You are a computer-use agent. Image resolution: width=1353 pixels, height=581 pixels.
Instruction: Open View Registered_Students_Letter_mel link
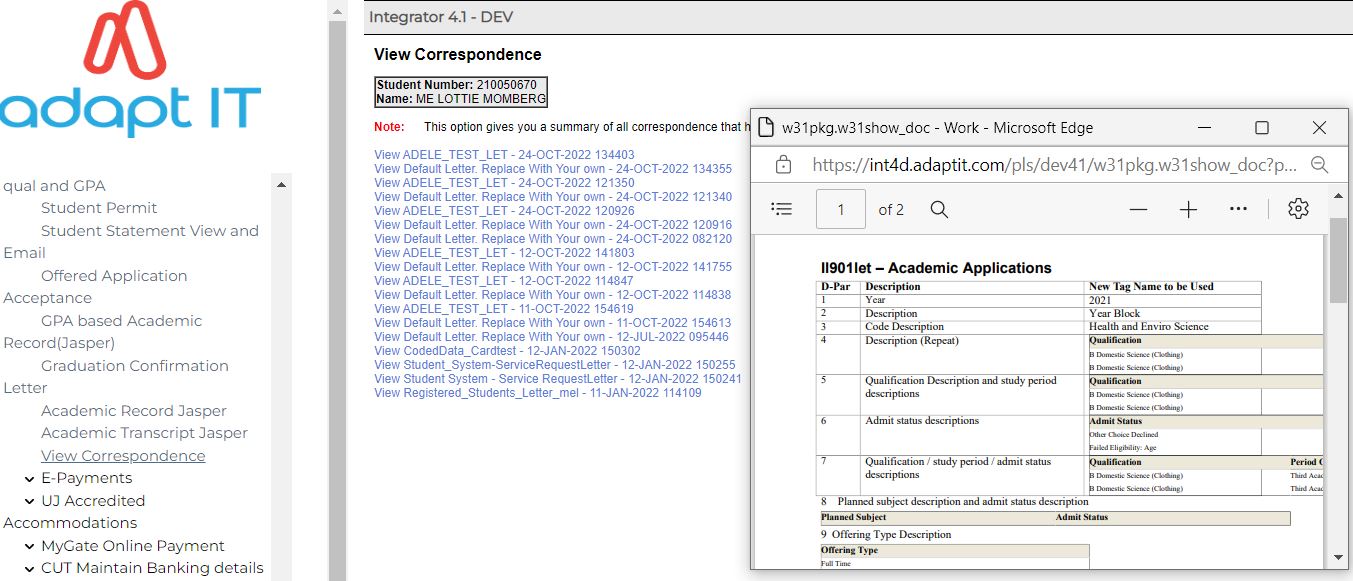point(537,393)
